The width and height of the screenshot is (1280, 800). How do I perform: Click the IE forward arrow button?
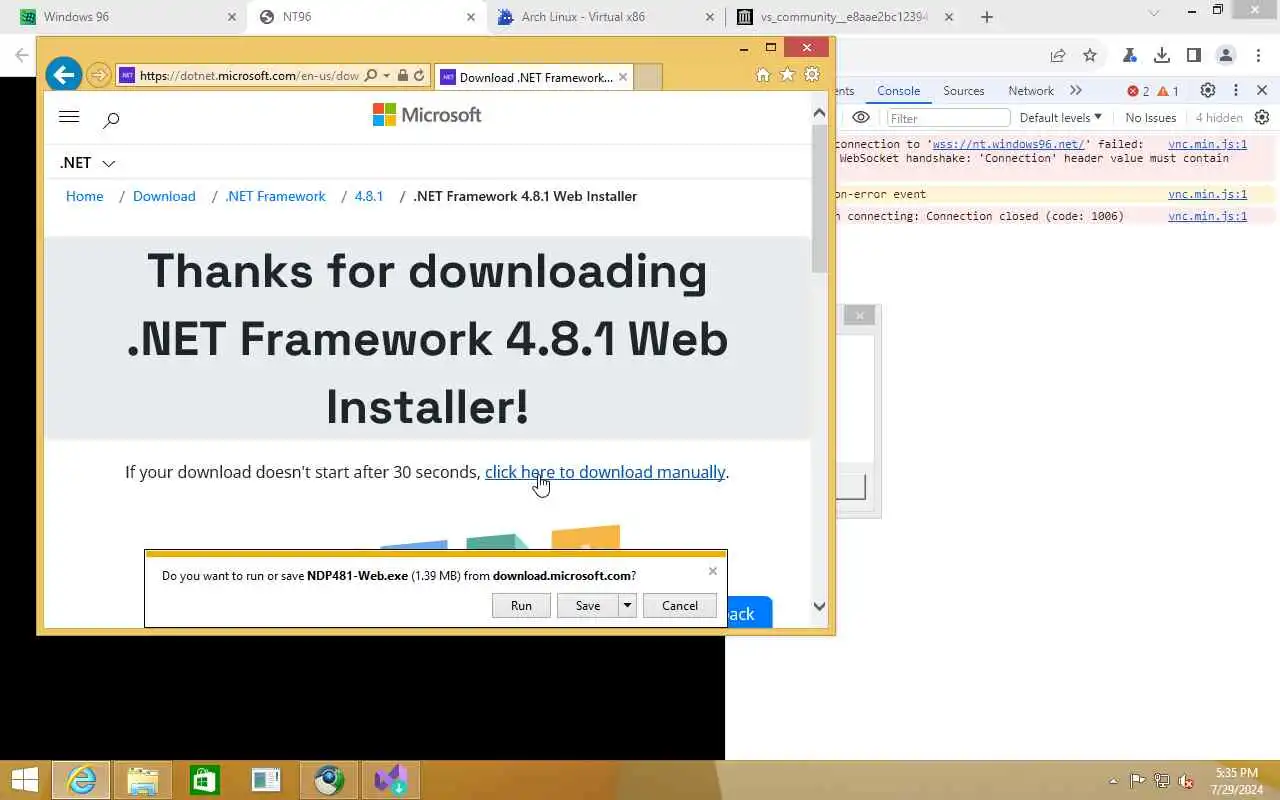tap(98, 75)
